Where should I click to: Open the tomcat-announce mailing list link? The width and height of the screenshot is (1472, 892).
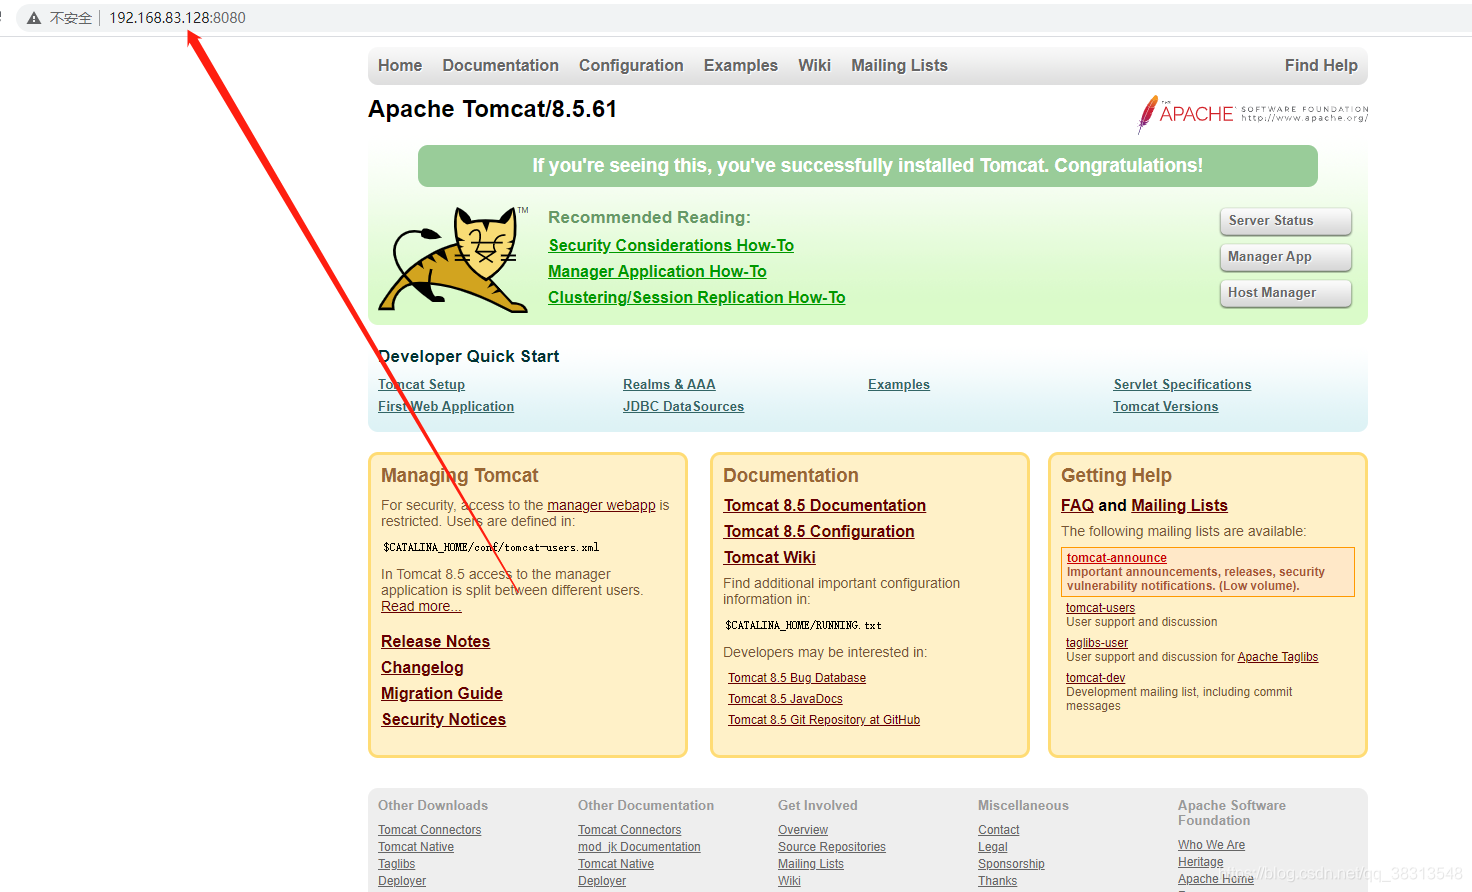(1116, 558)
